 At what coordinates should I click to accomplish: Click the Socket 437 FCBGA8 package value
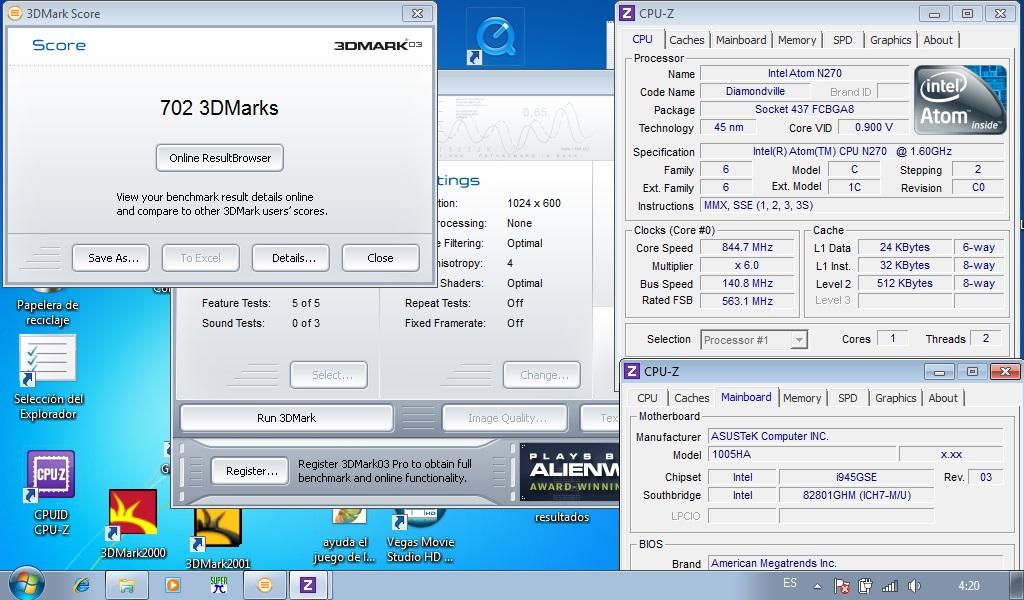coord(805,109)
